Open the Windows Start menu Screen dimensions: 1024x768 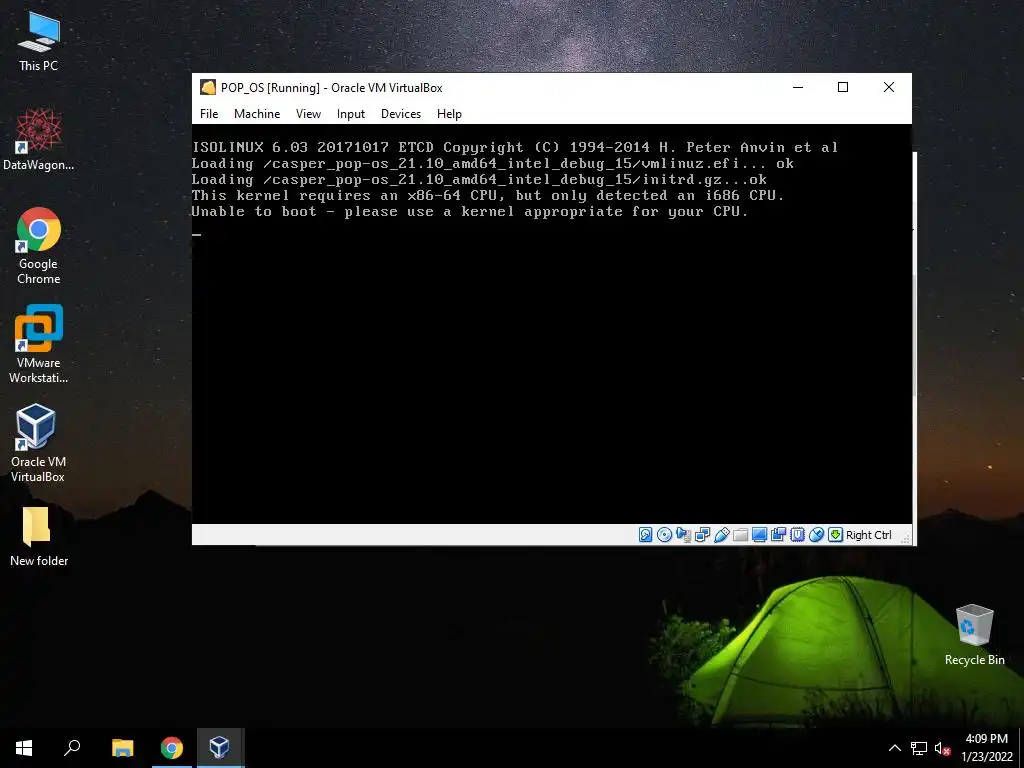(24, 748)
